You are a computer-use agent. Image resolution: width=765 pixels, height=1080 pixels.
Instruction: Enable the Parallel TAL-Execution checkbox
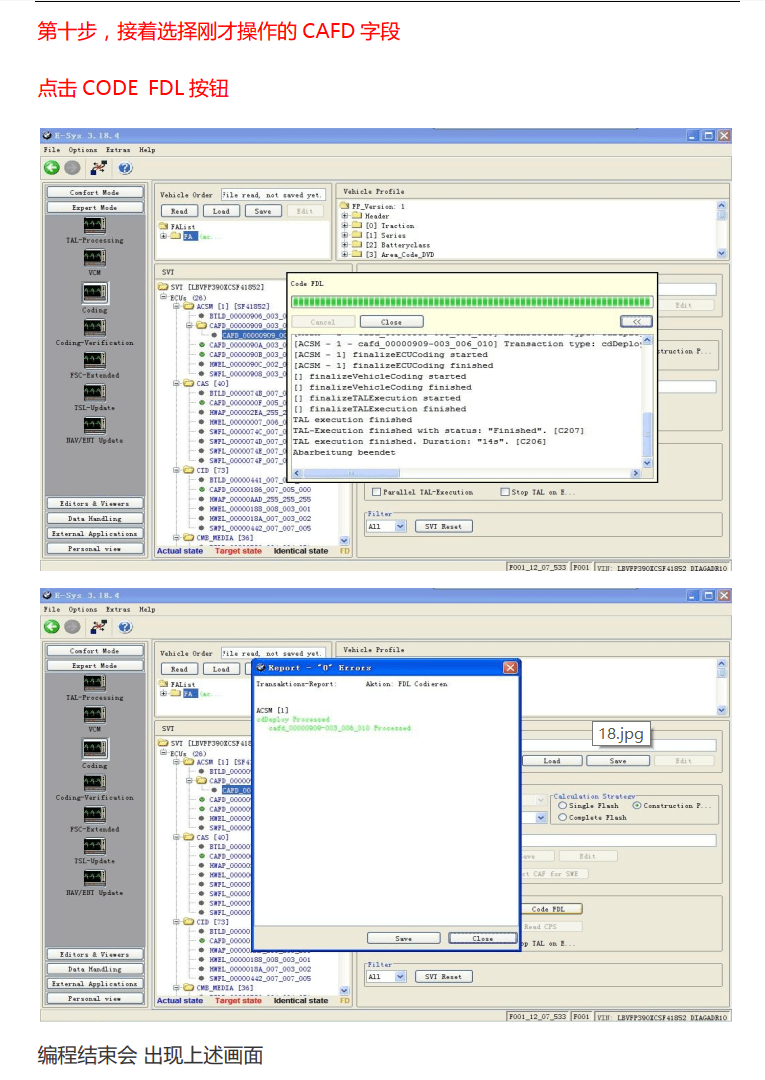click(x=376, y=492)
